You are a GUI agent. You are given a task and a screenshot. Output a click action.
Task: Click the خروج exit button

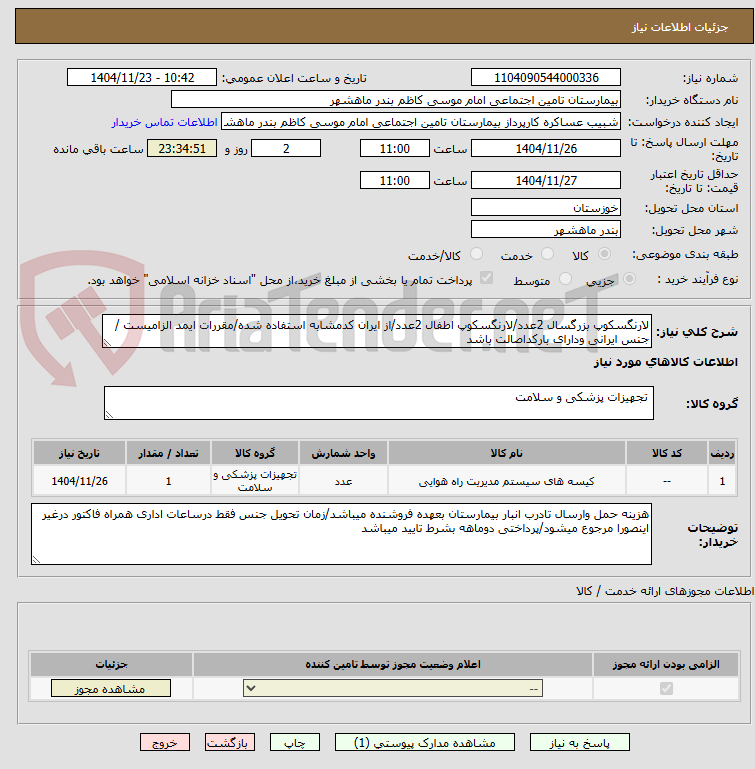(x=165, y=743)
